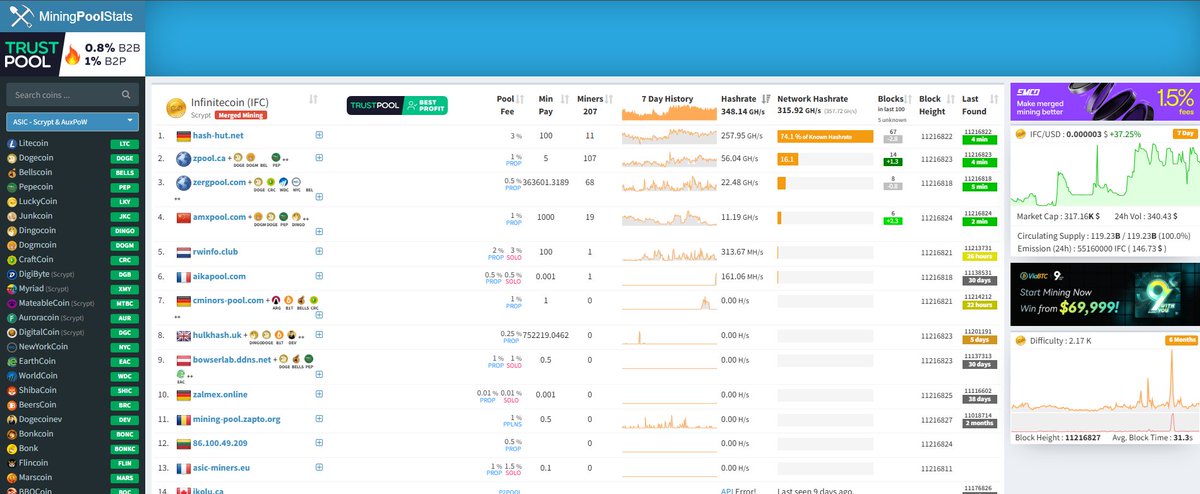Click the 7 Day price chart toggle
Screen dimensions: 1200x494
point(1183,133)
